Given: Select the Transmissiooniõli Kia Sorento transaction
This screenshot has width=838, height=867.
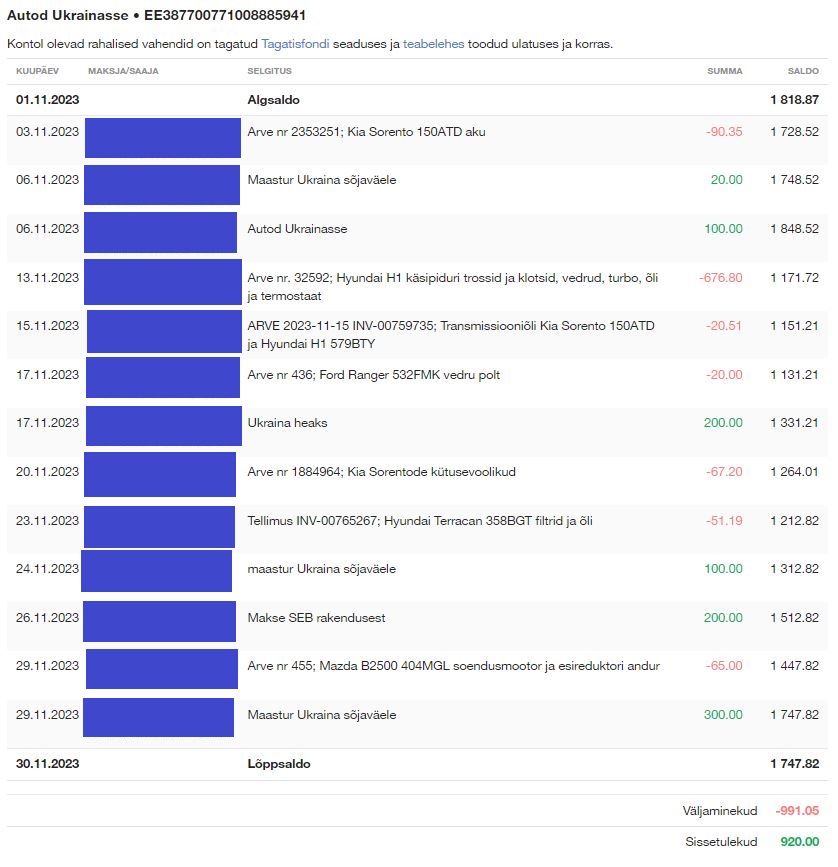Looking at the screenshot, I should click(x=451, y=326).
